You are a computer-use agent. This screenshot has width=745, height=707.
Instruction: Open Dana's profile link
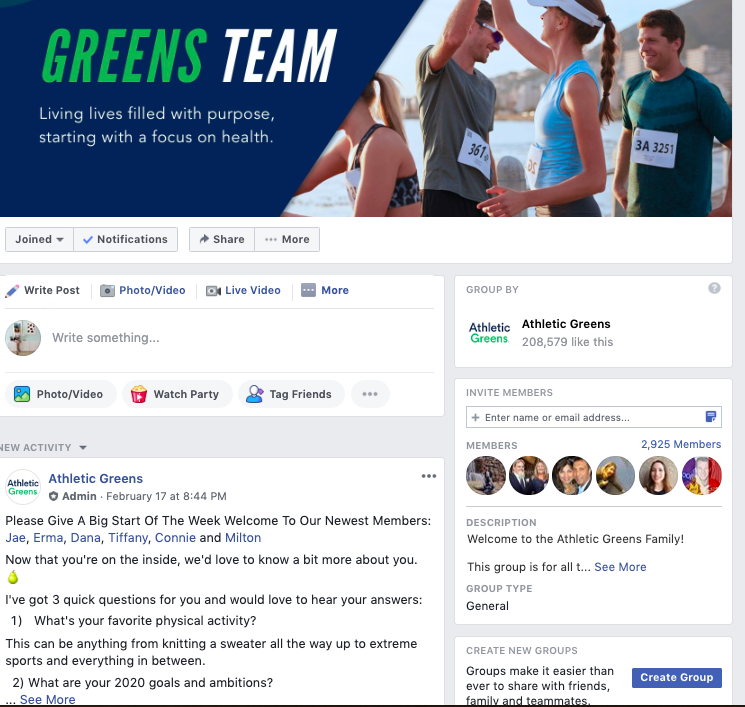click(86, 538)
